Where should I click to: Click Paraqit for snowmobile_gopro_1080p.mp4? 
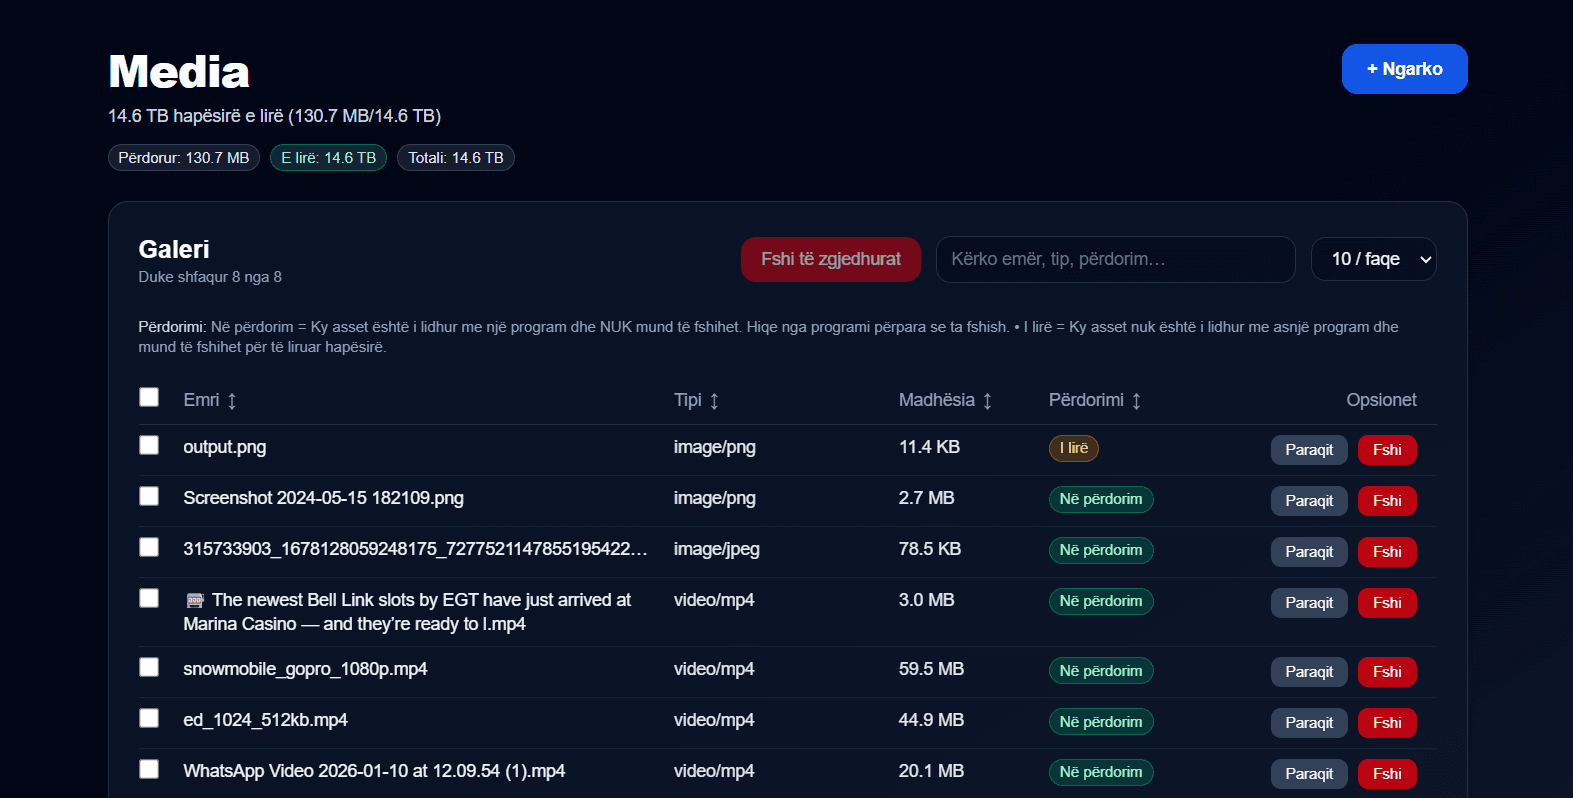coord(1309,672)
